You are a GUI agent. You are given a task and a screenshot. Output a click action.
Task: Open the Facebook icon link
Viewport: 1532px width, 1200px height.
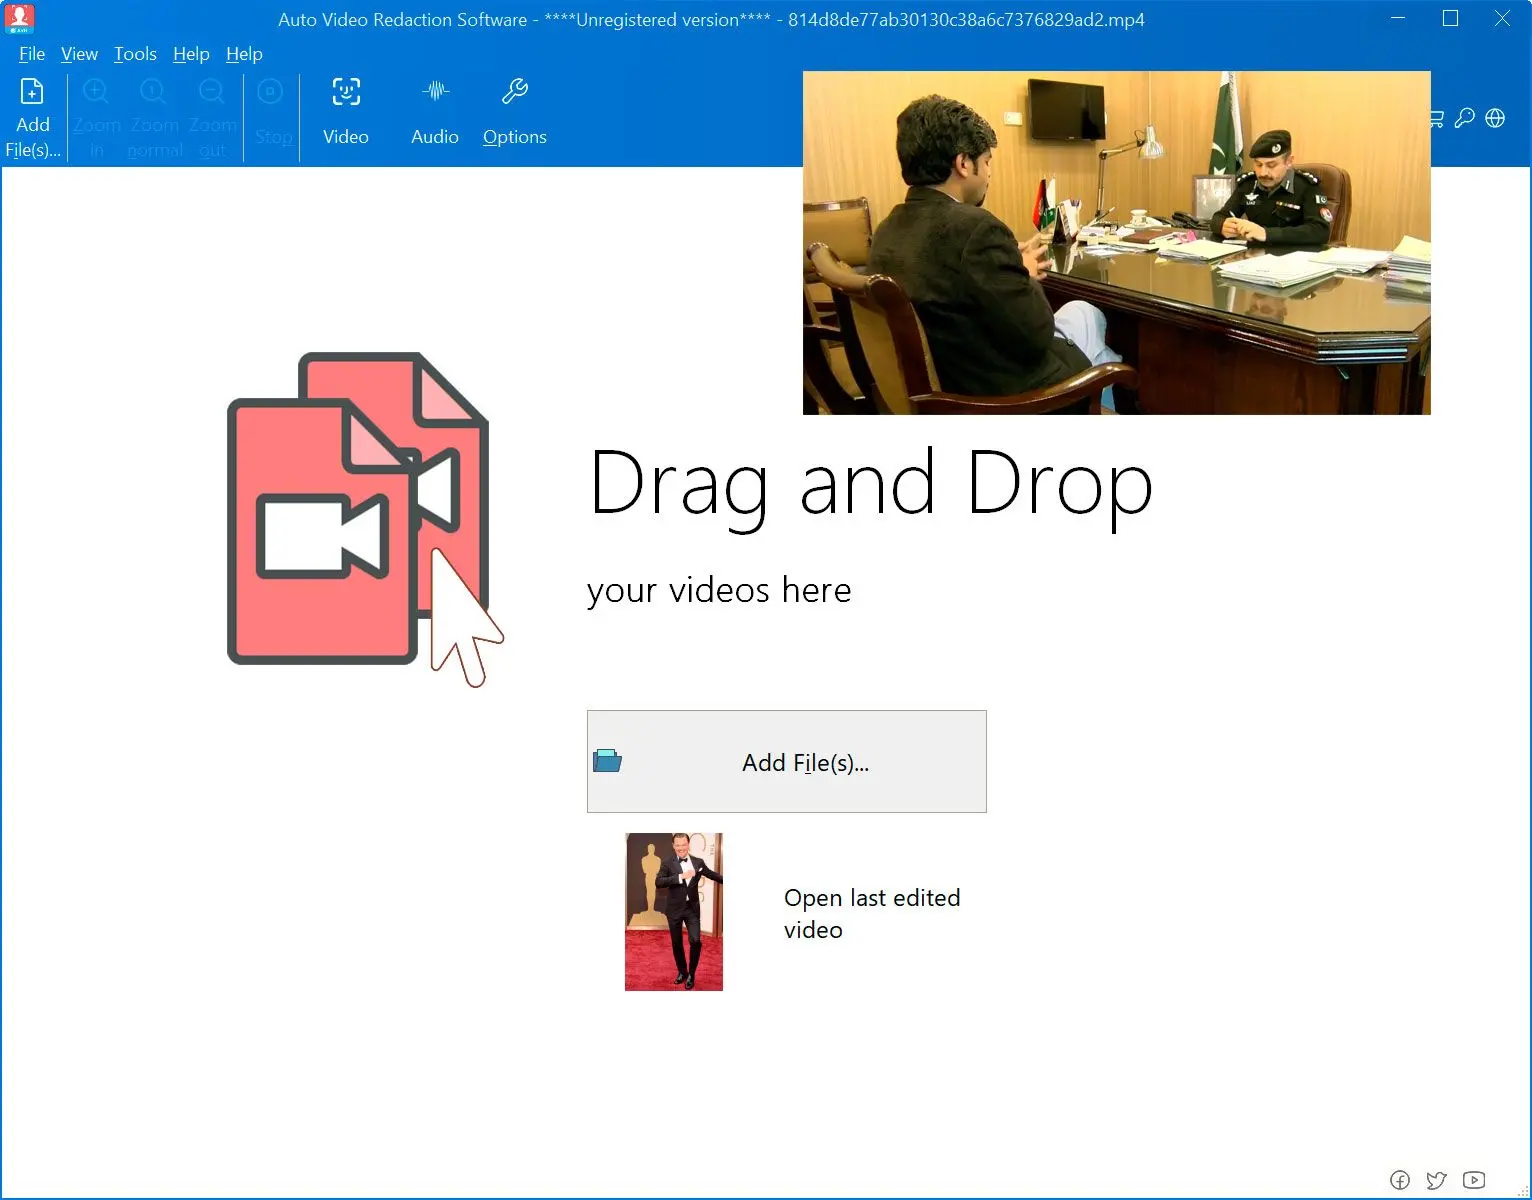pyautogui.click(x=1400, y=1180)
